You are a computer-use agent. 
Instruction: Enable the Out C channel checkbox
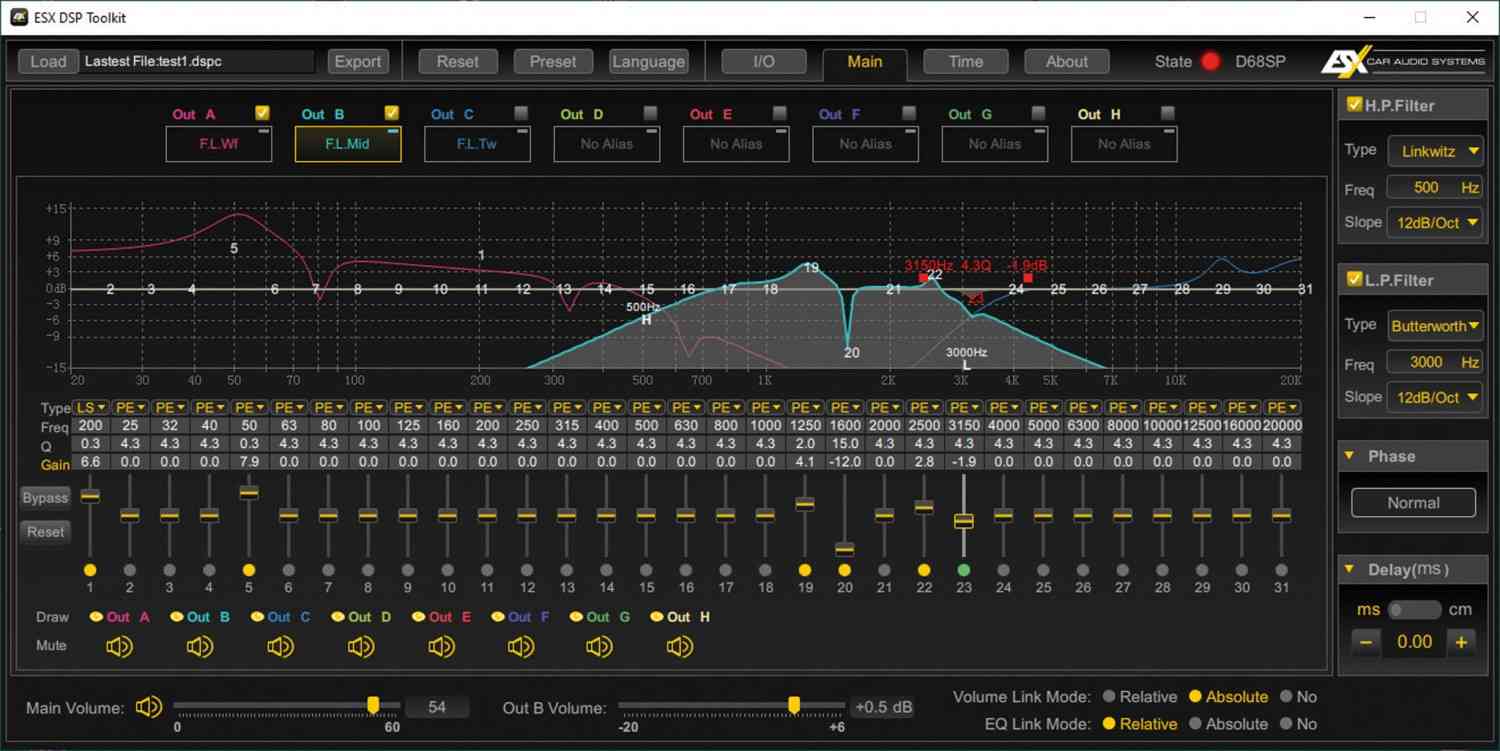click(521, 114)
